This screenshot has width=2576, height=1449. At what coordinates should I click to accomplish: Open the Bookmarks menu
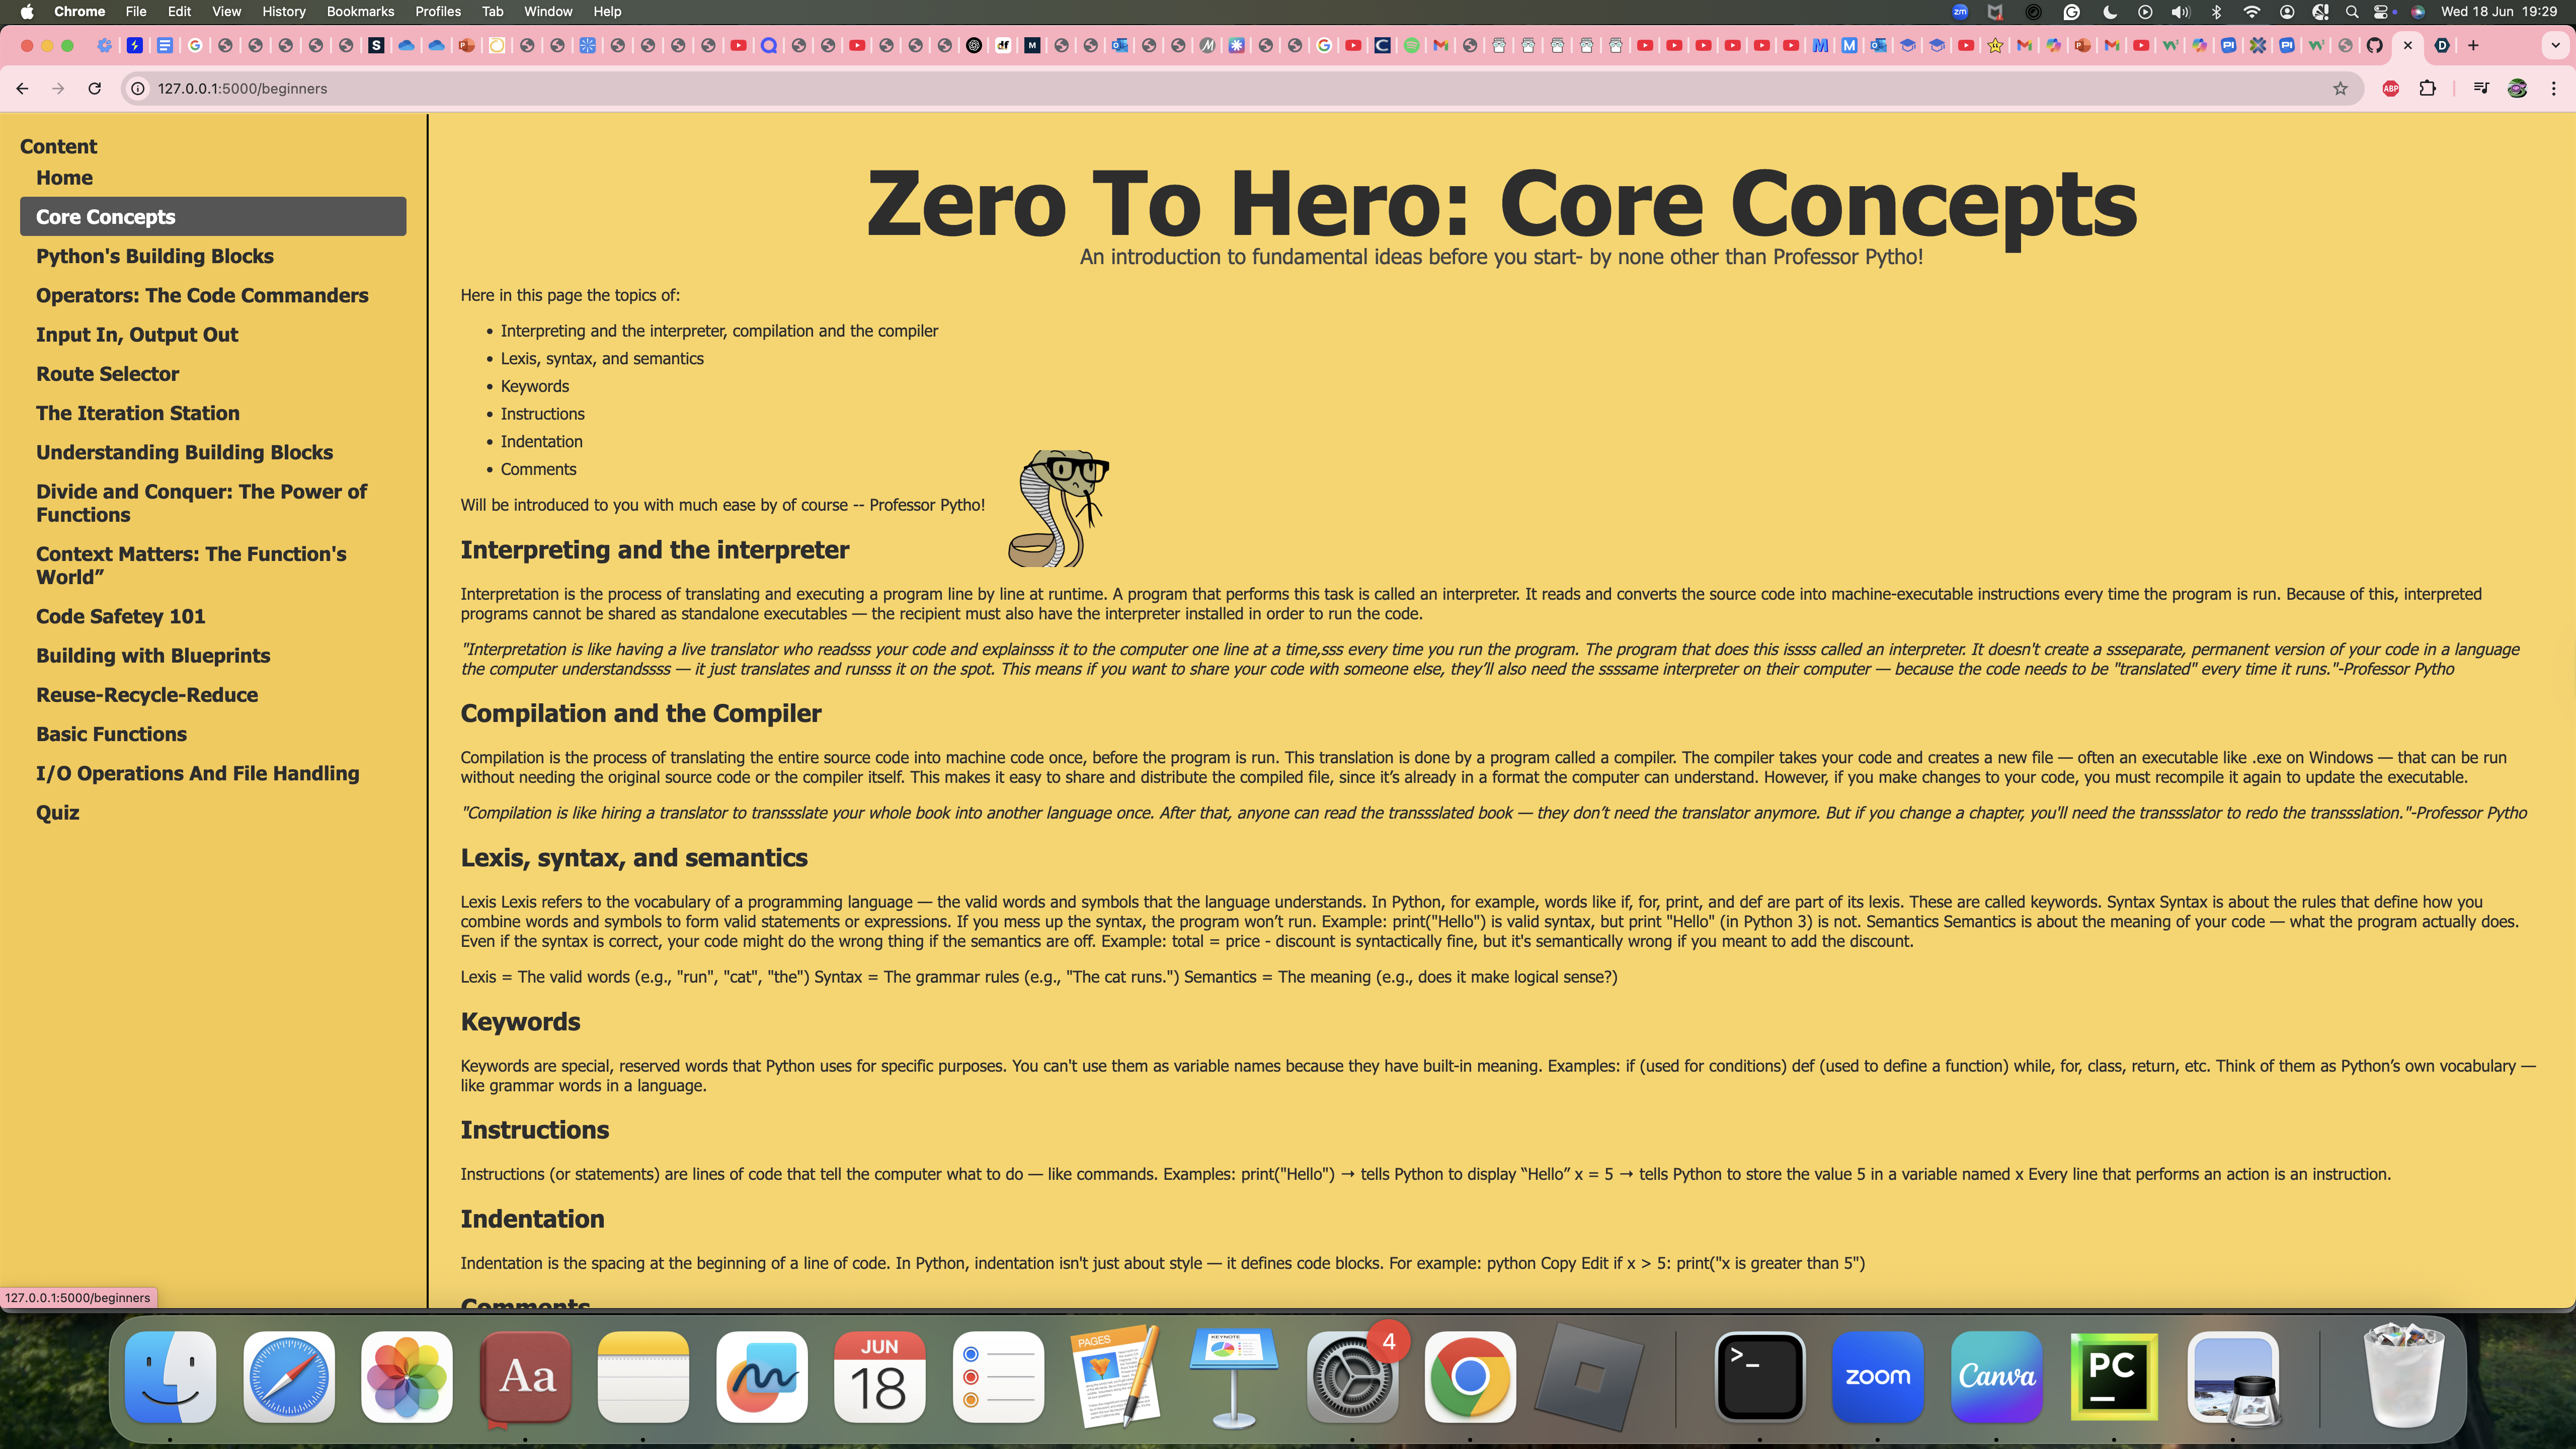tap(360, 11)
